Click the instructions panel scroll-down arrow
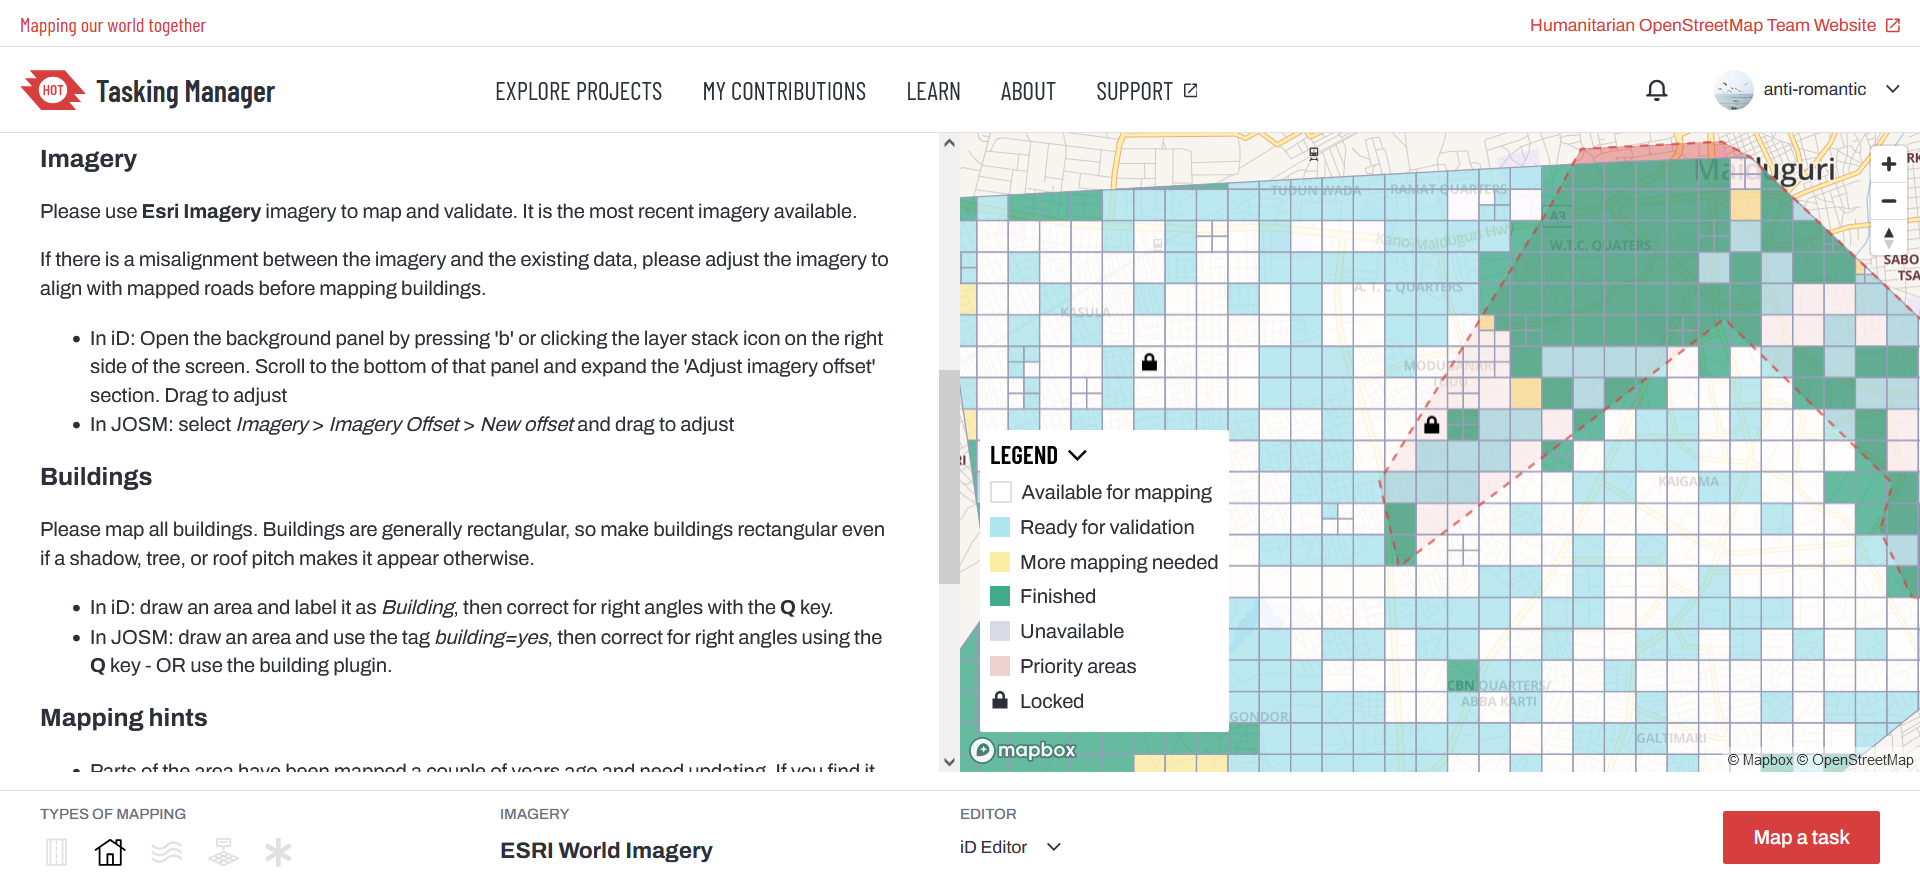 click(949, 762)
